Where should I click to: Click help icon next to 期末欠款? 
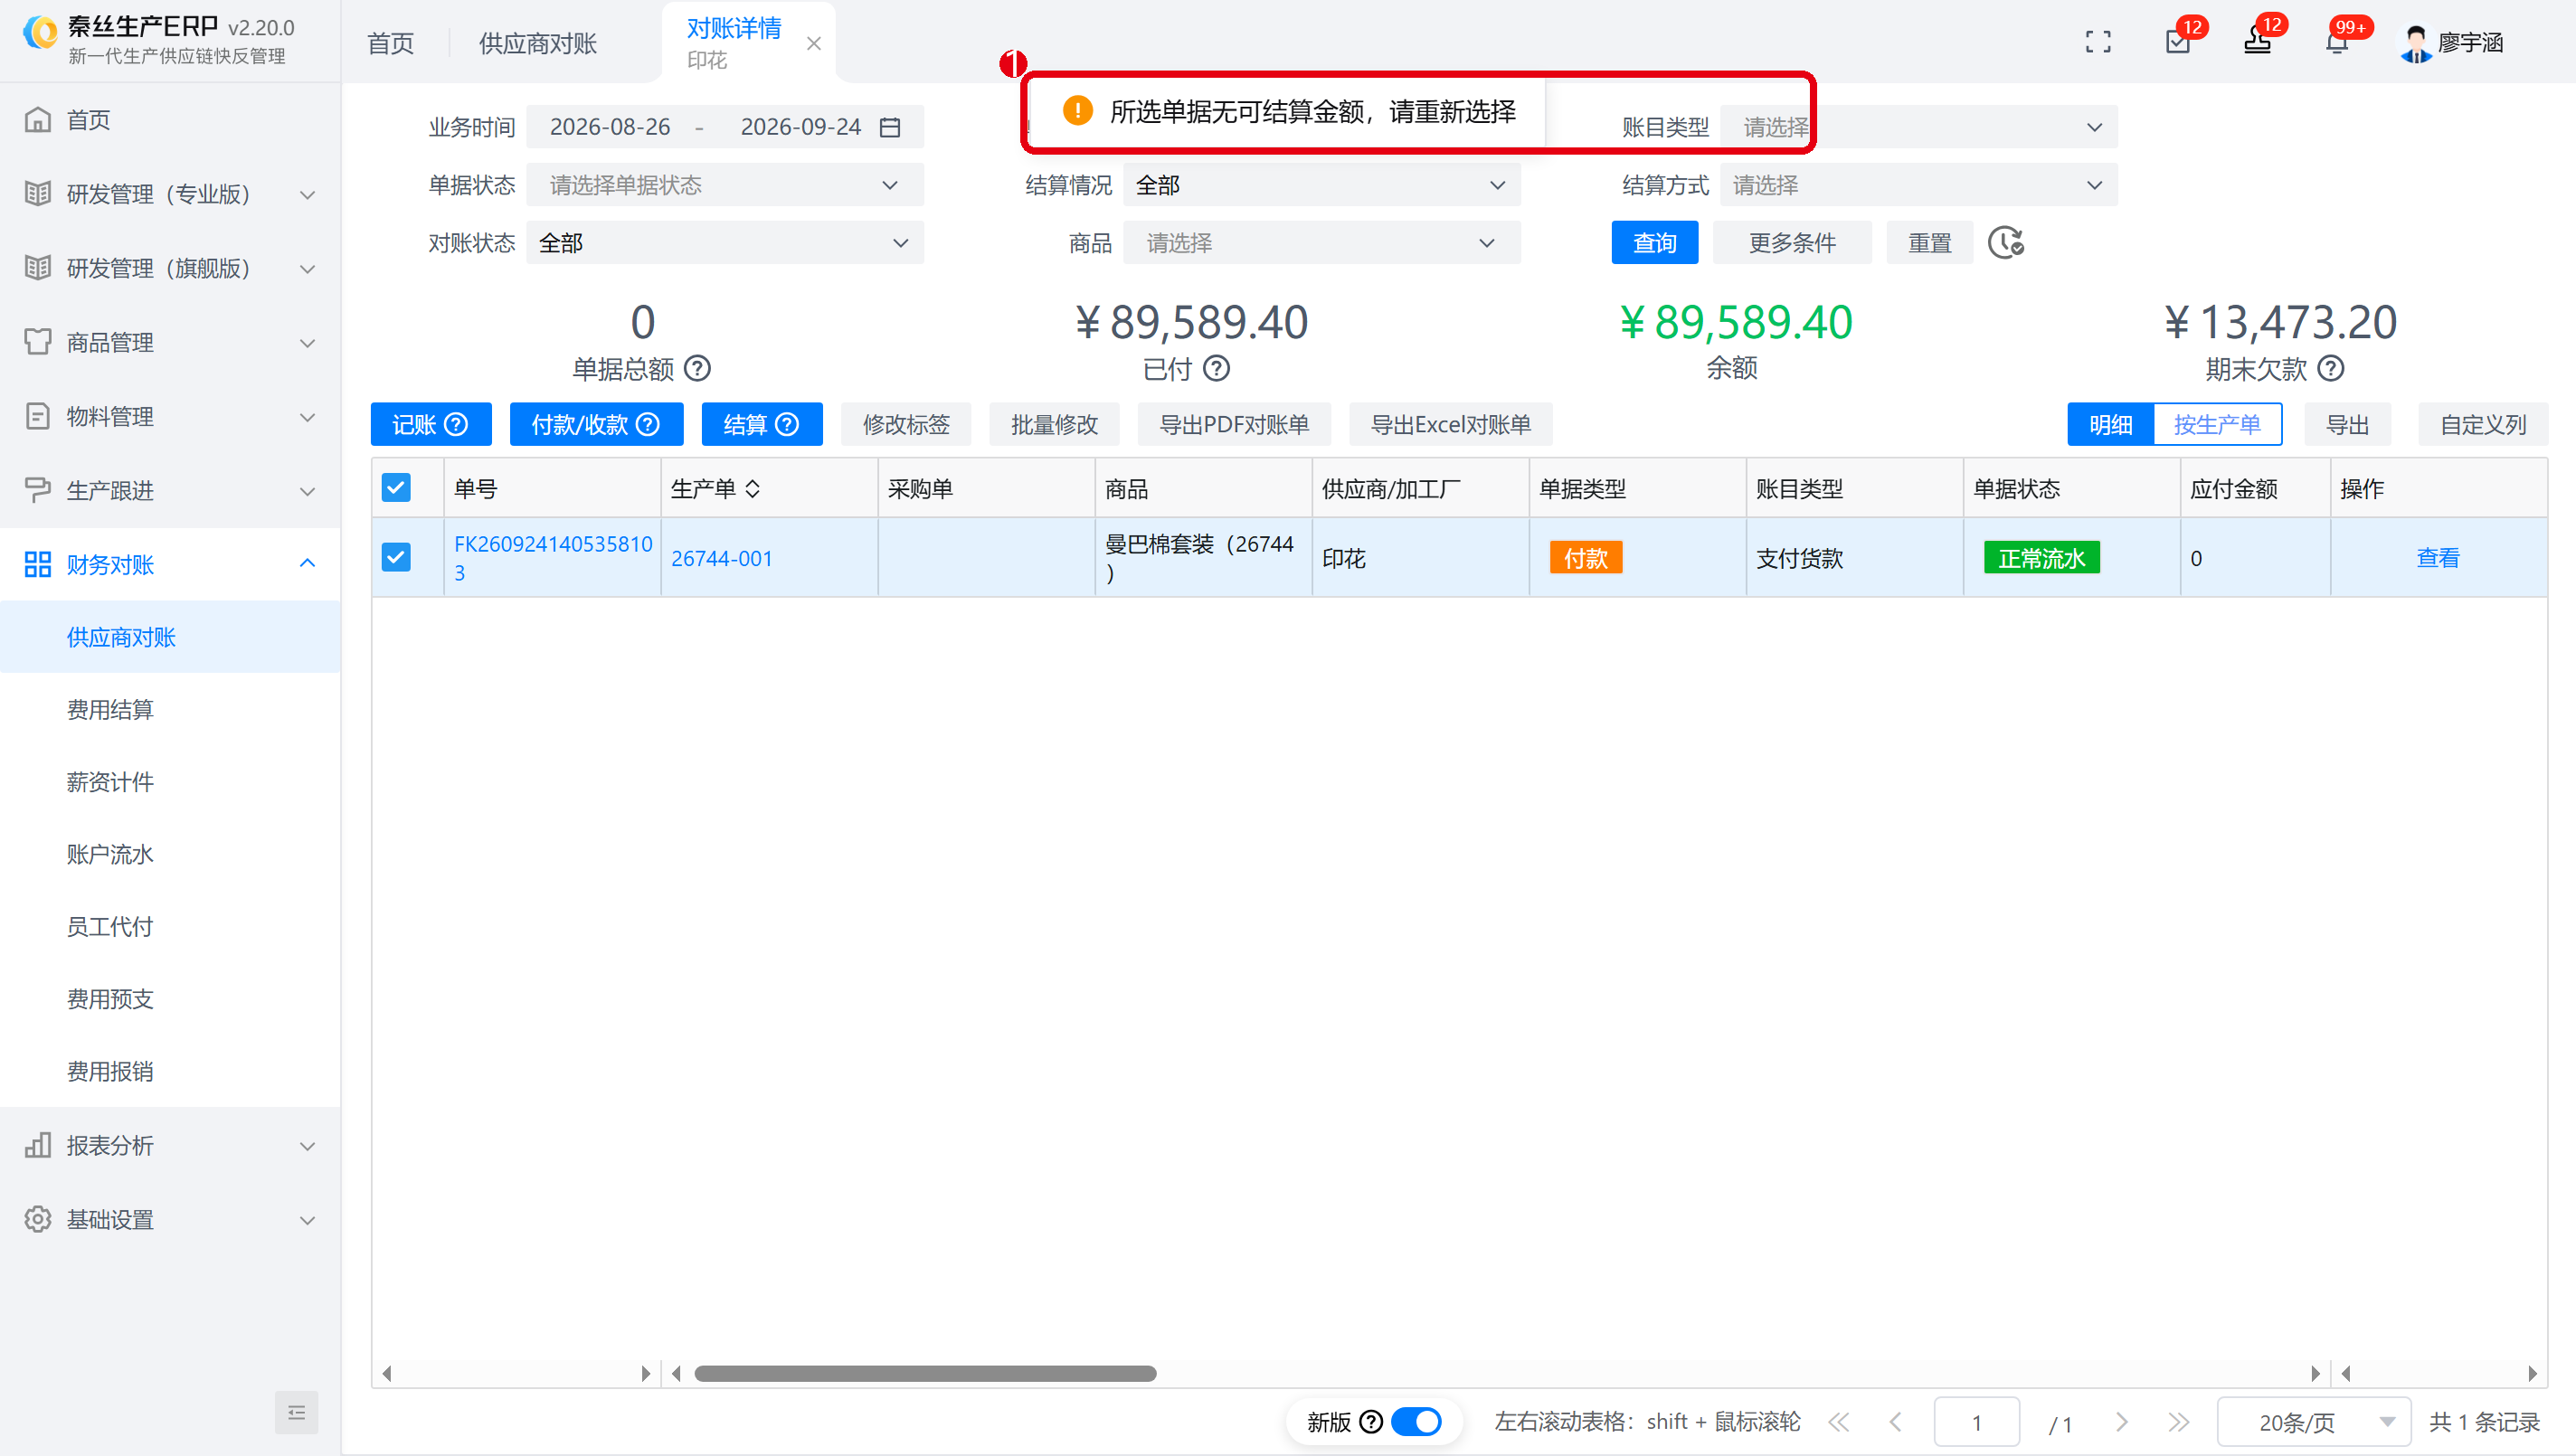2330,368
